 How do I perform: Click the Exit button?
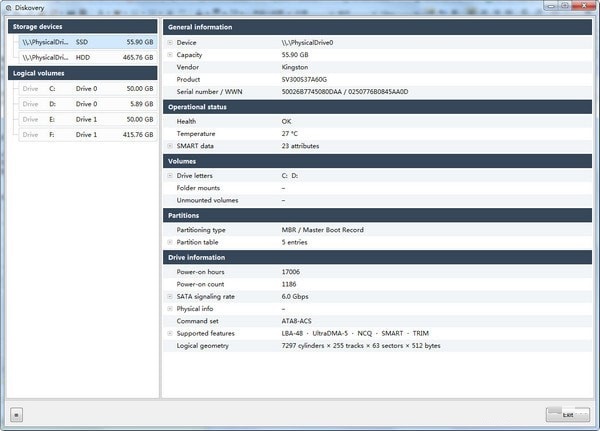click(x=567, y=415)
